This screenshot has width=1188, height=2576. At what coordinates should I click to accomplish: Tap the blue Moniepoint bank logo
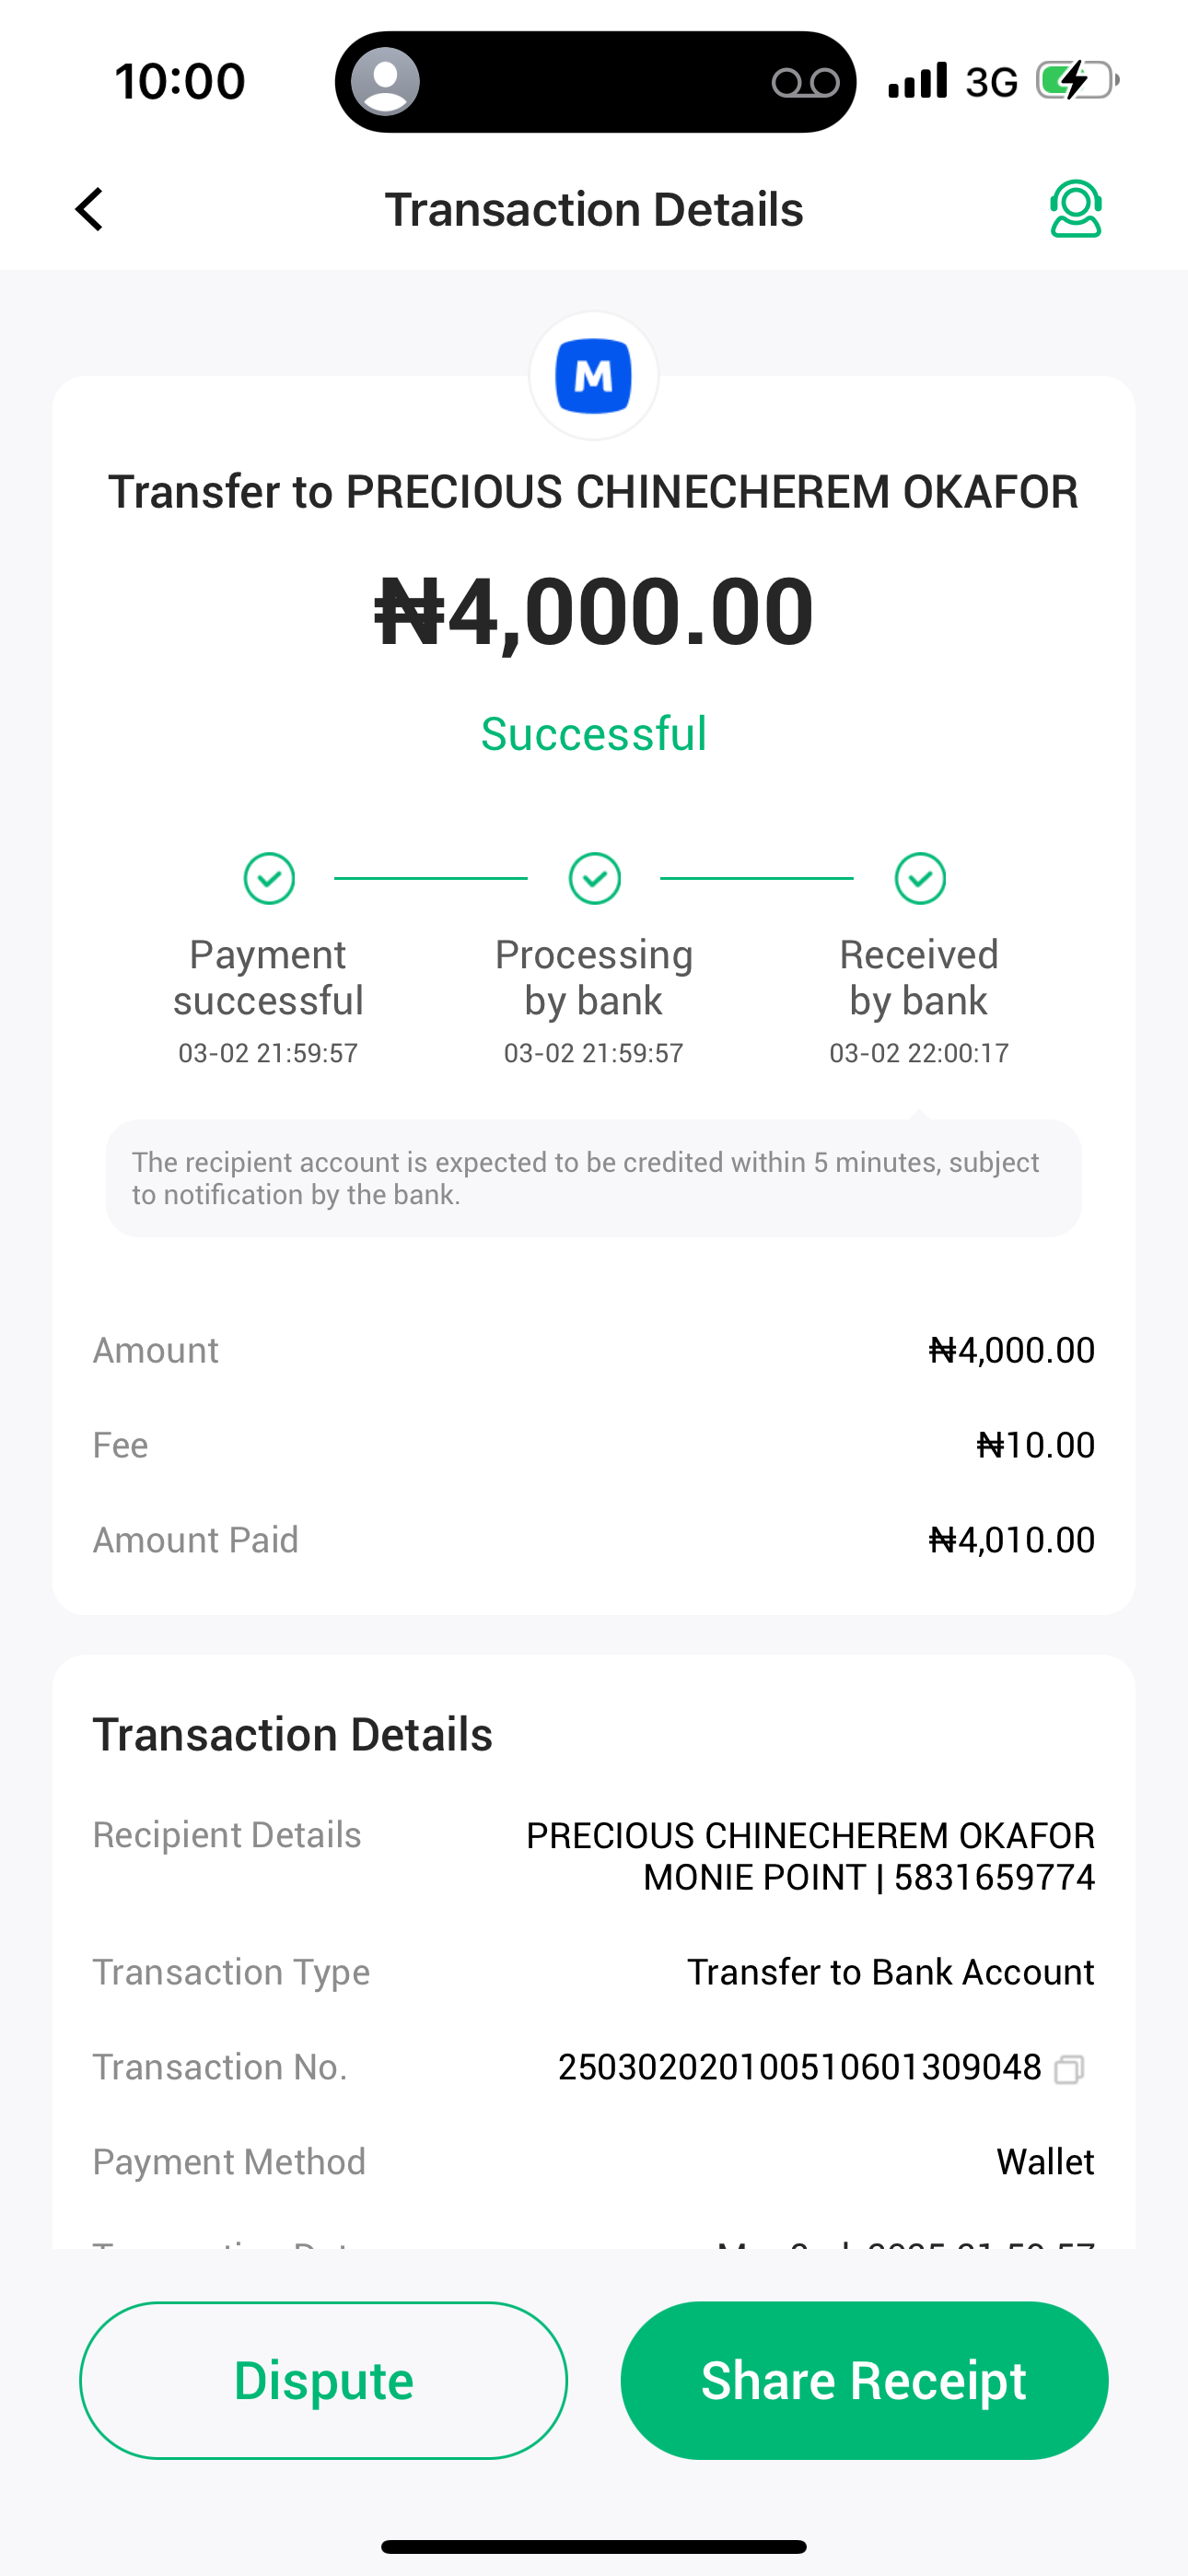pos(594,376)
